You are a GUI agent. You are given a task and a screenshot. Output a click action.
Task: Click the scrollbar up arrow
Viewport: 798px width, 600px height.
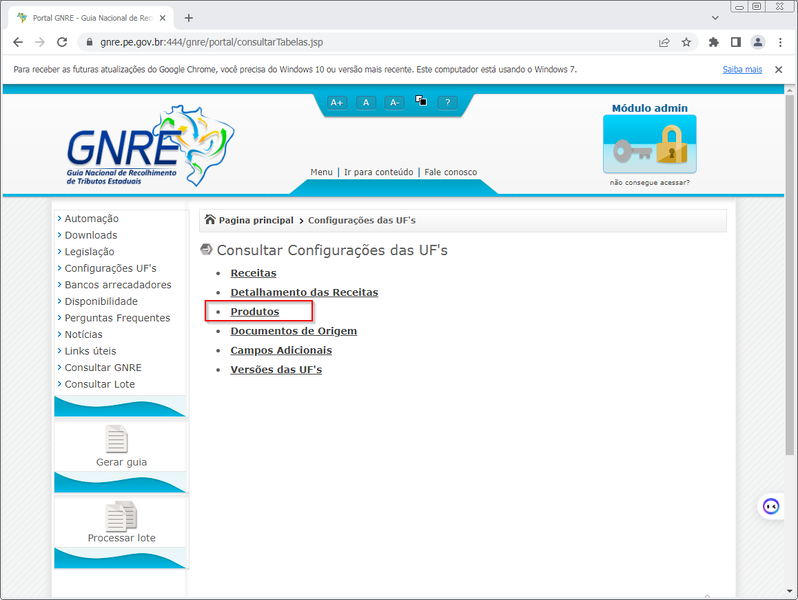[789, 90]
